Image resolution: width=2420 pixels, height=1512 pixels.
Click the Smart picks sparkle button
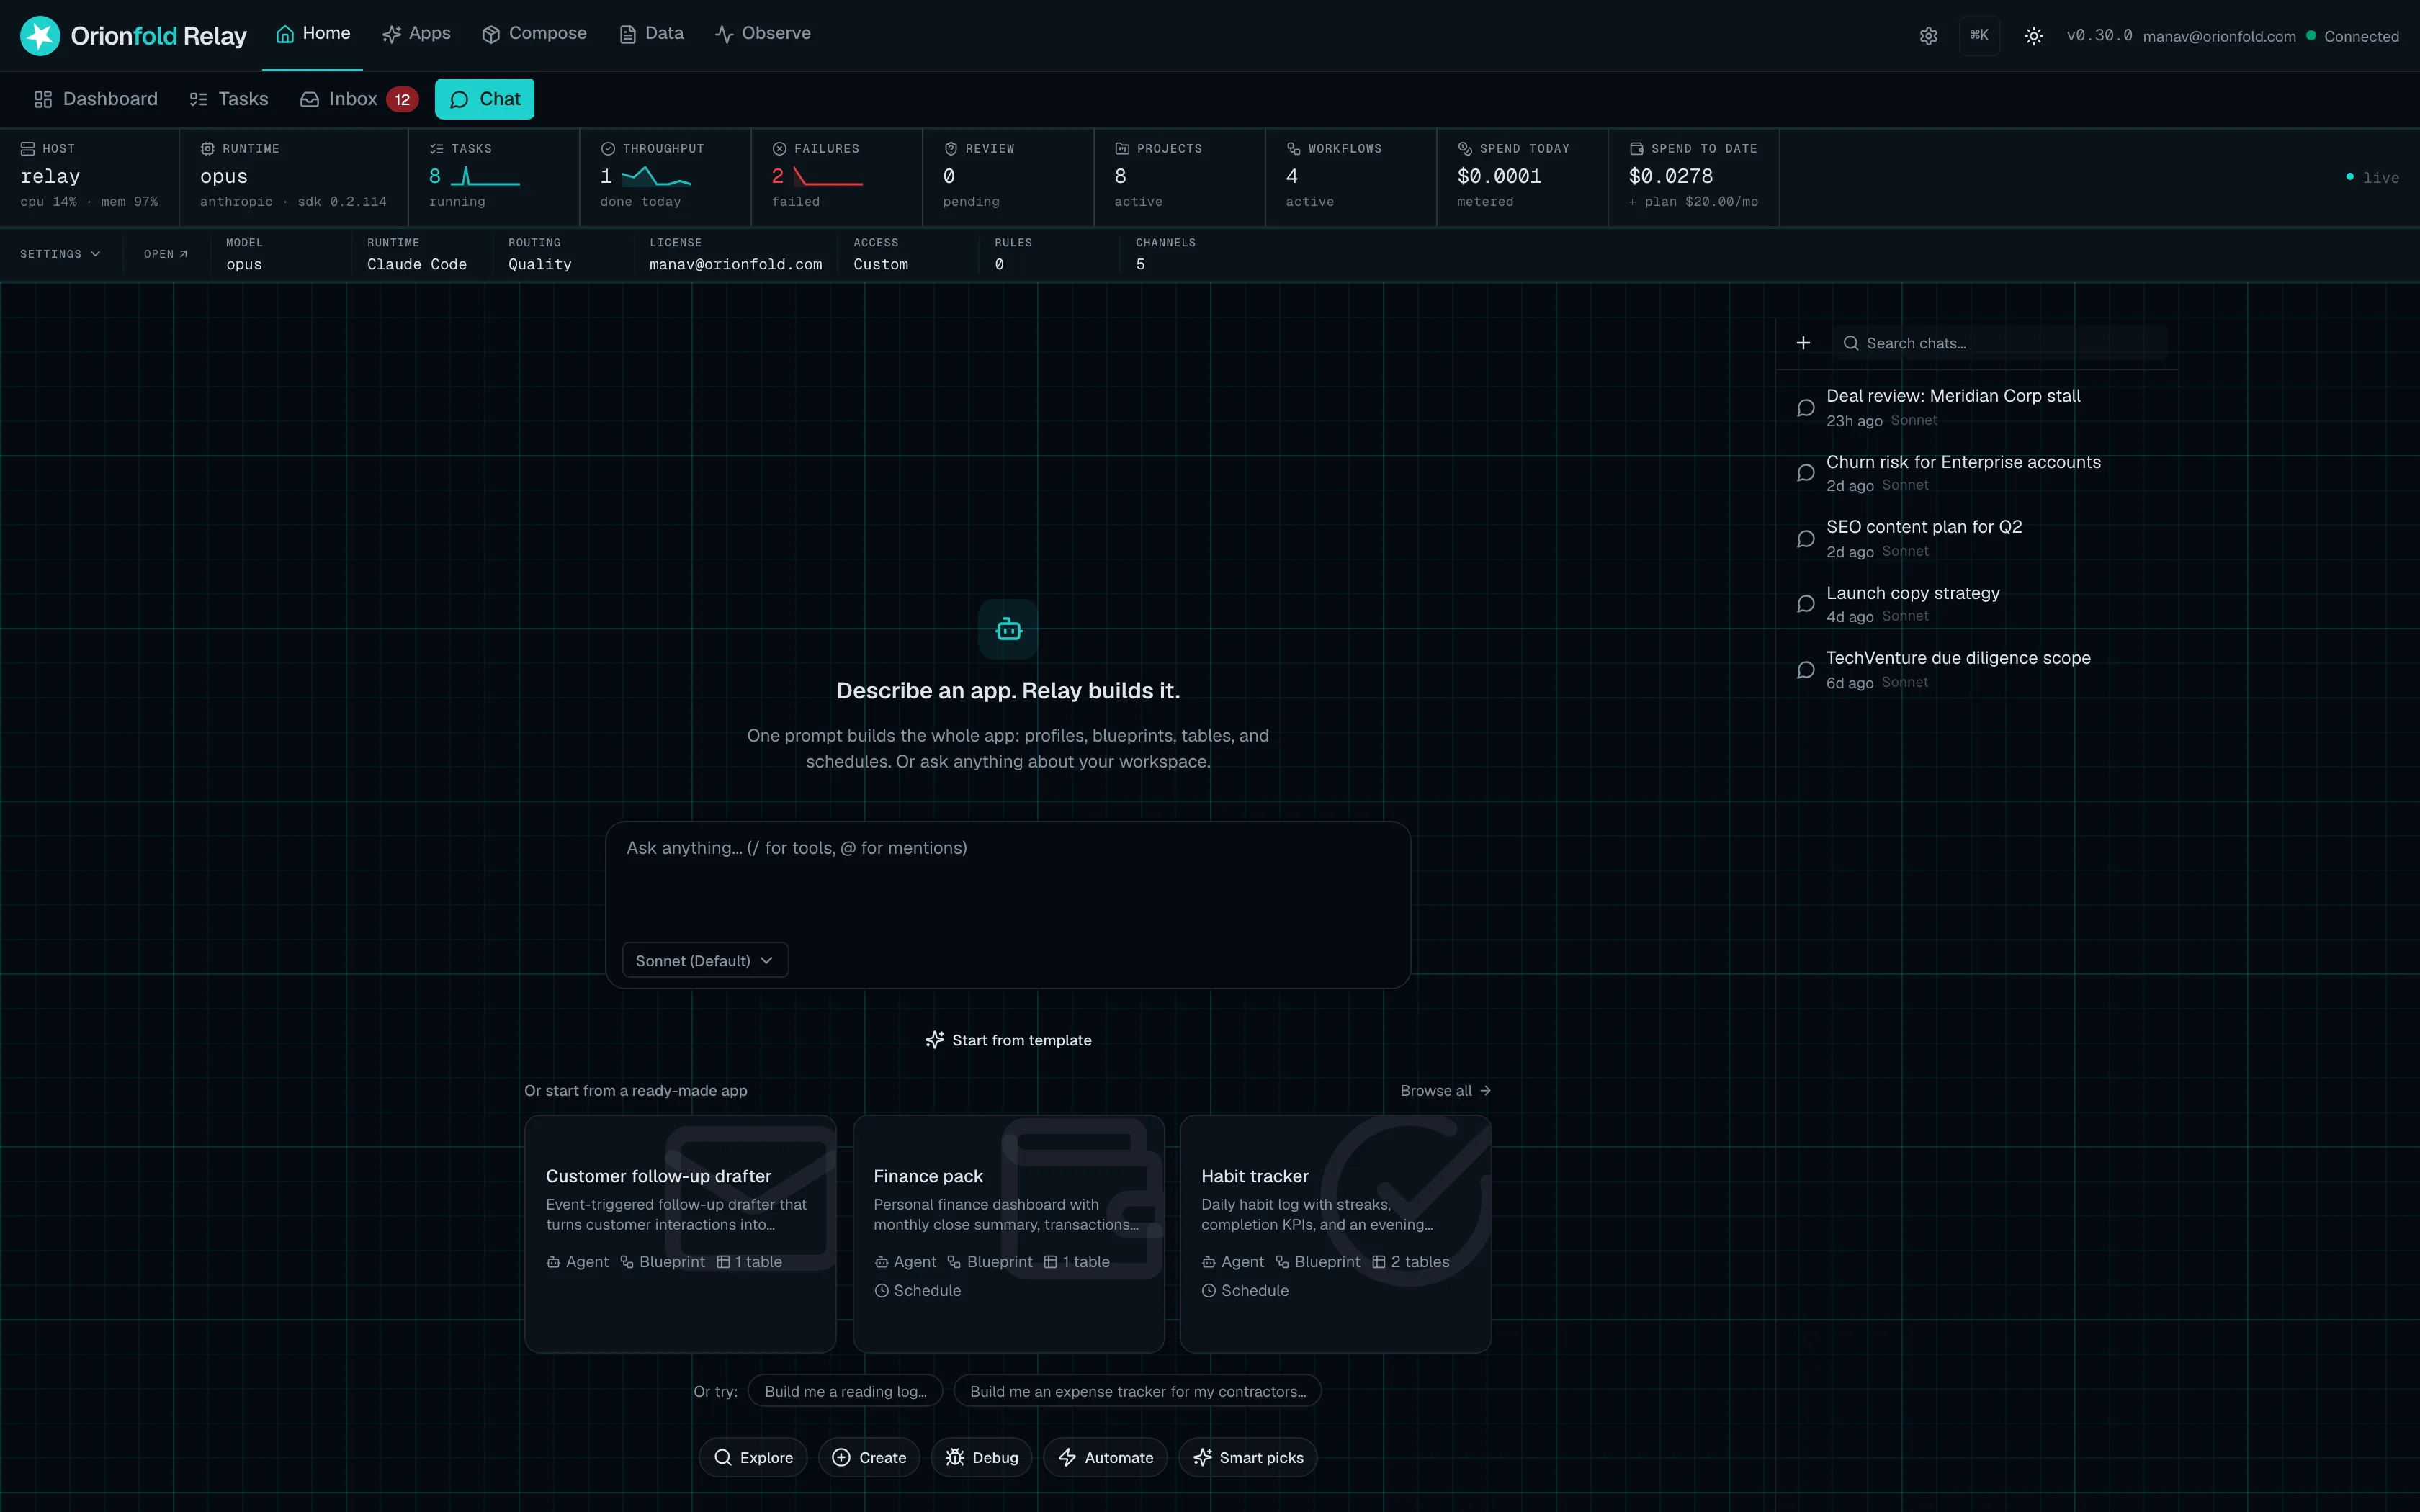pos(1248,1457)
